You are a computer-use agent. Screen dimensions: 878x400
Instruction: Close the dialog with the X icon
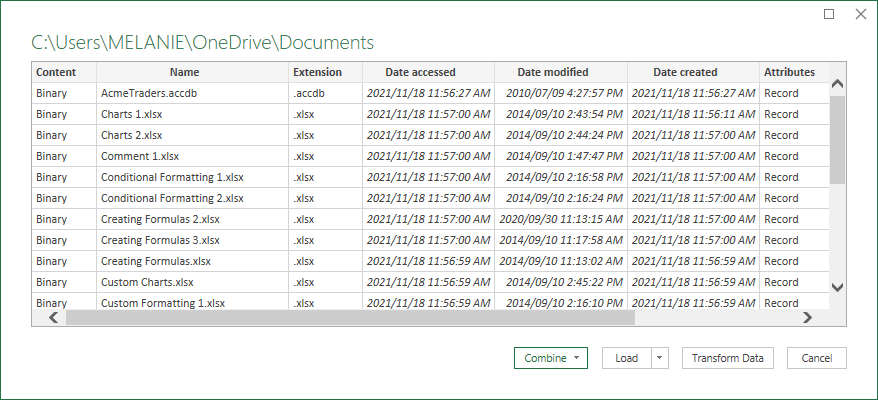[x=859, y=14]
